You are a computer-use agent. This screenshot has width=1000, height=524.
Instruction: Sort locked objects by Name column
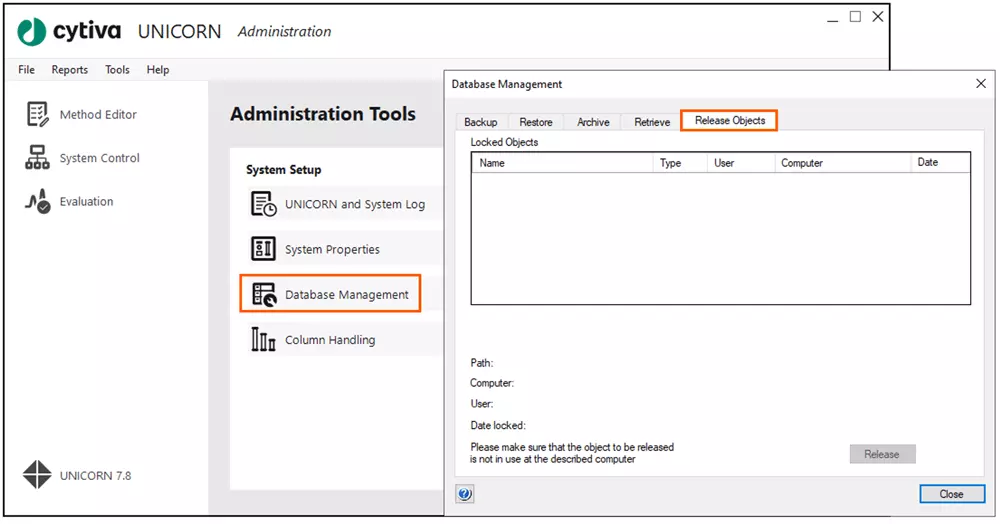[x=562, y=163]
